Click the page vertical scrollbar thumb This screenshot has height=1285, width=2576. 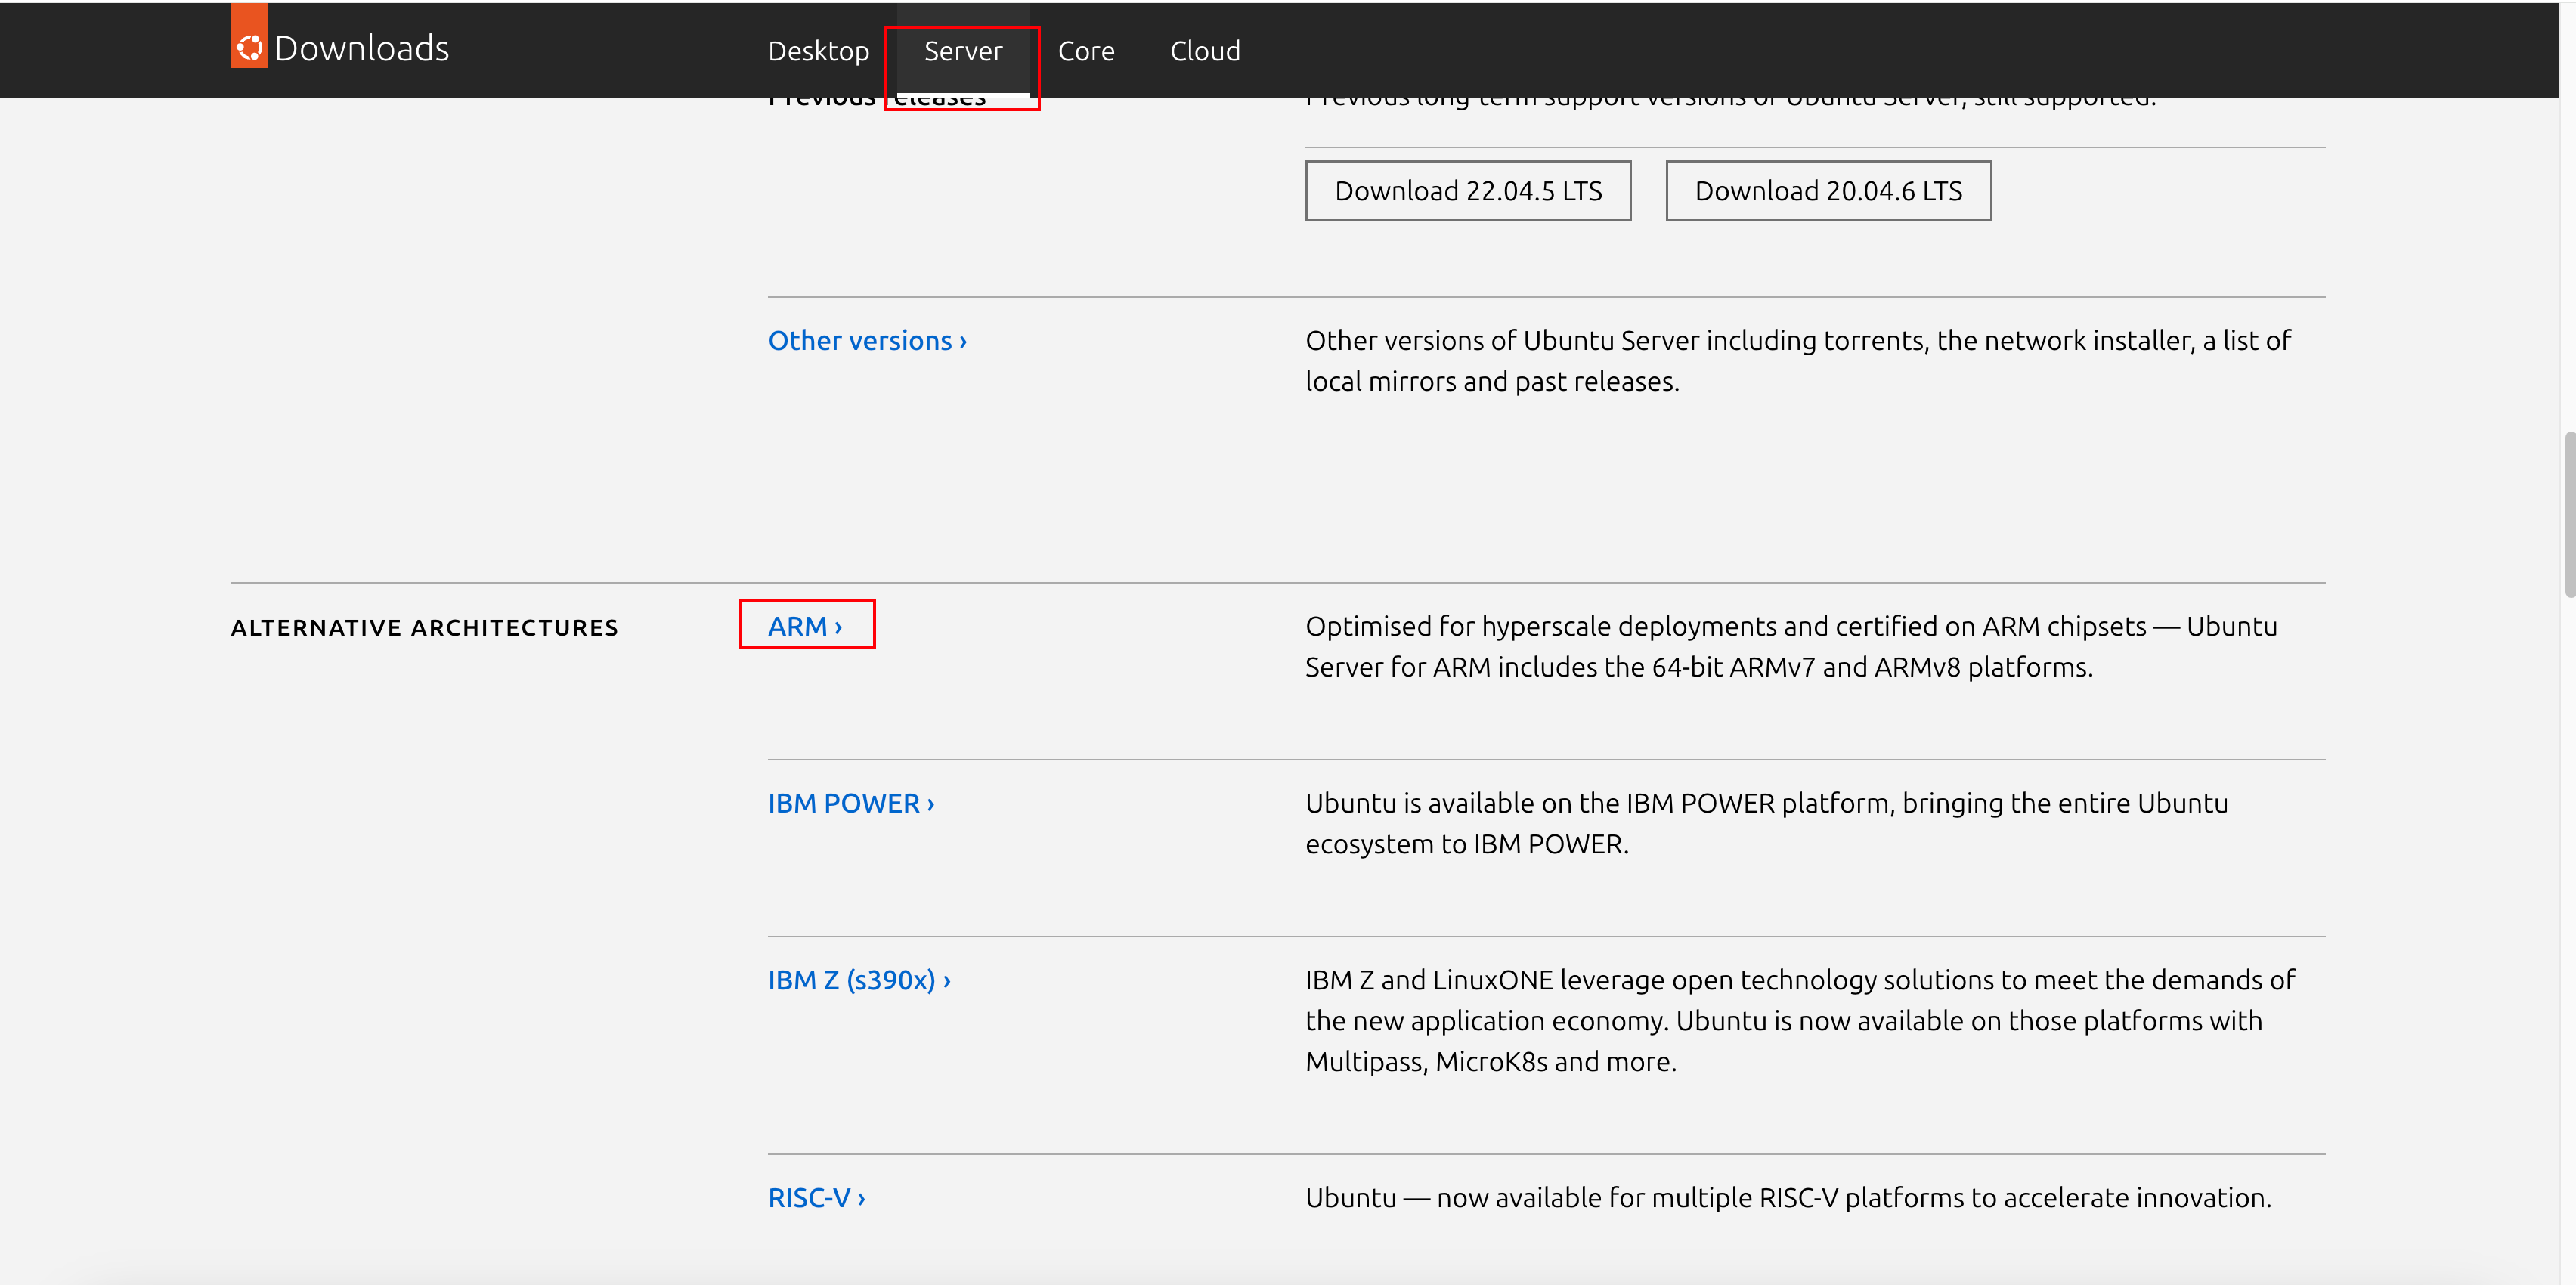2569,514
